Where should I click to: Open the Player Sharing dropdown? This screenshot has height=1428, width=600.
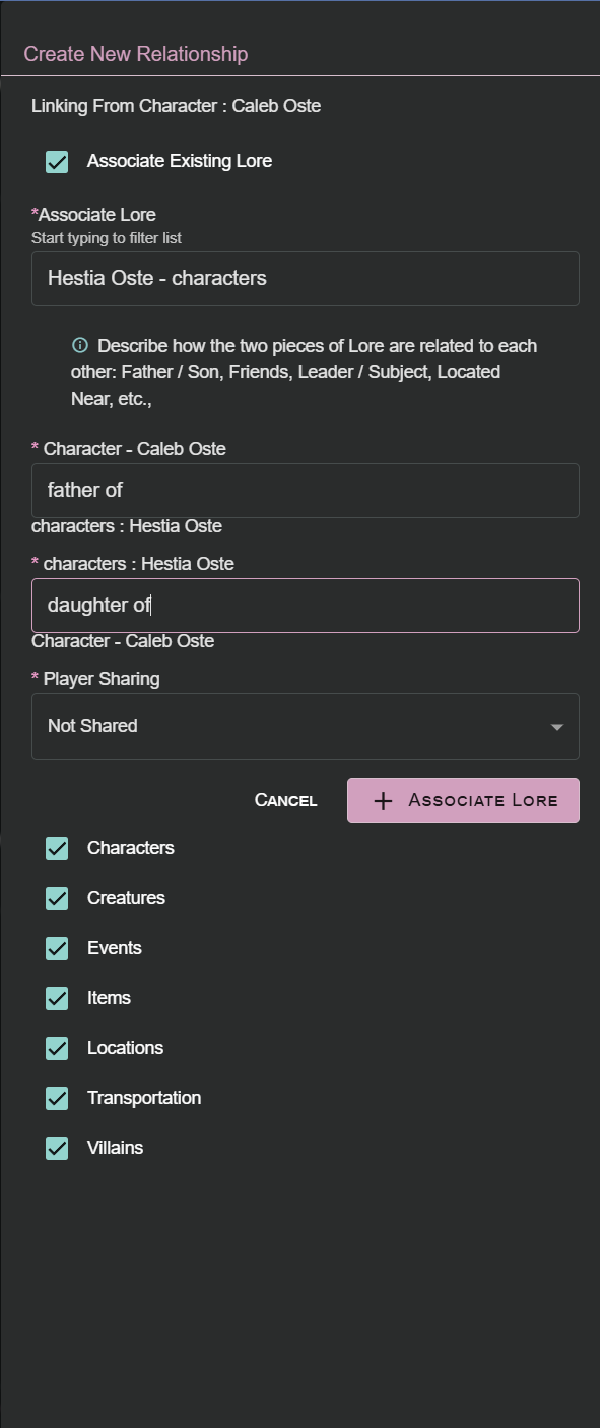305,726
